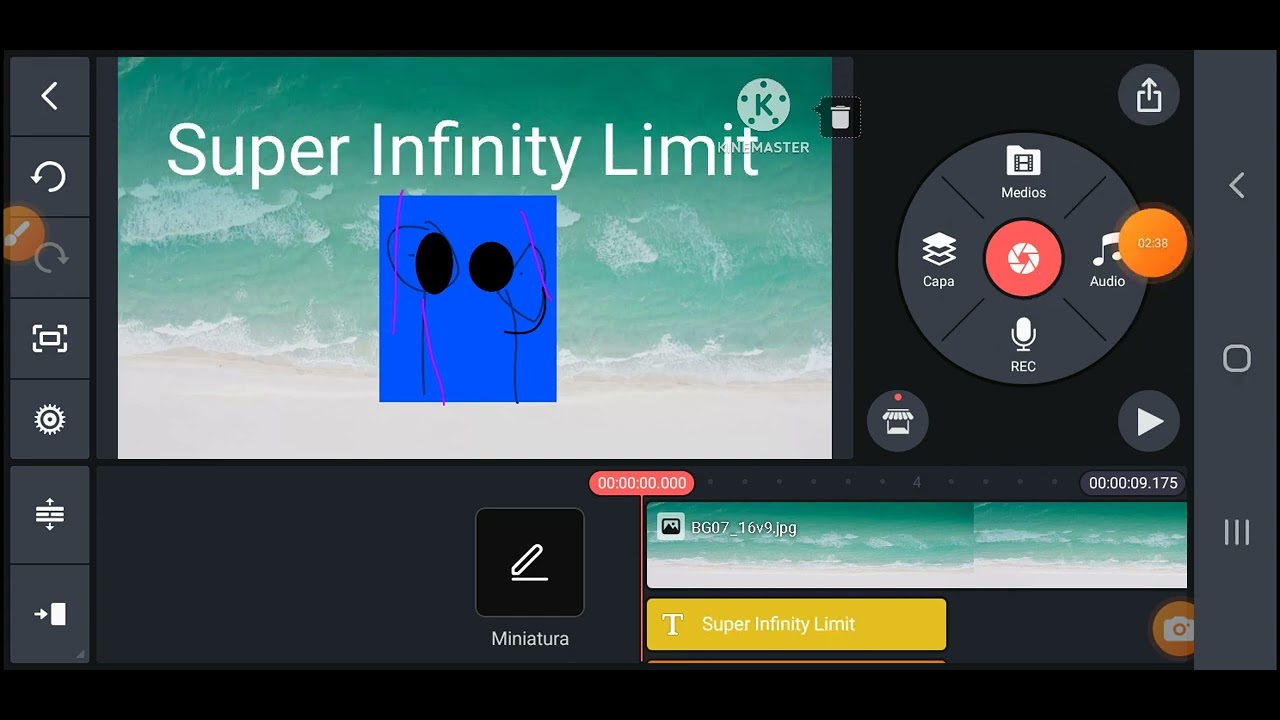Open the Medios media browser

1023,172
